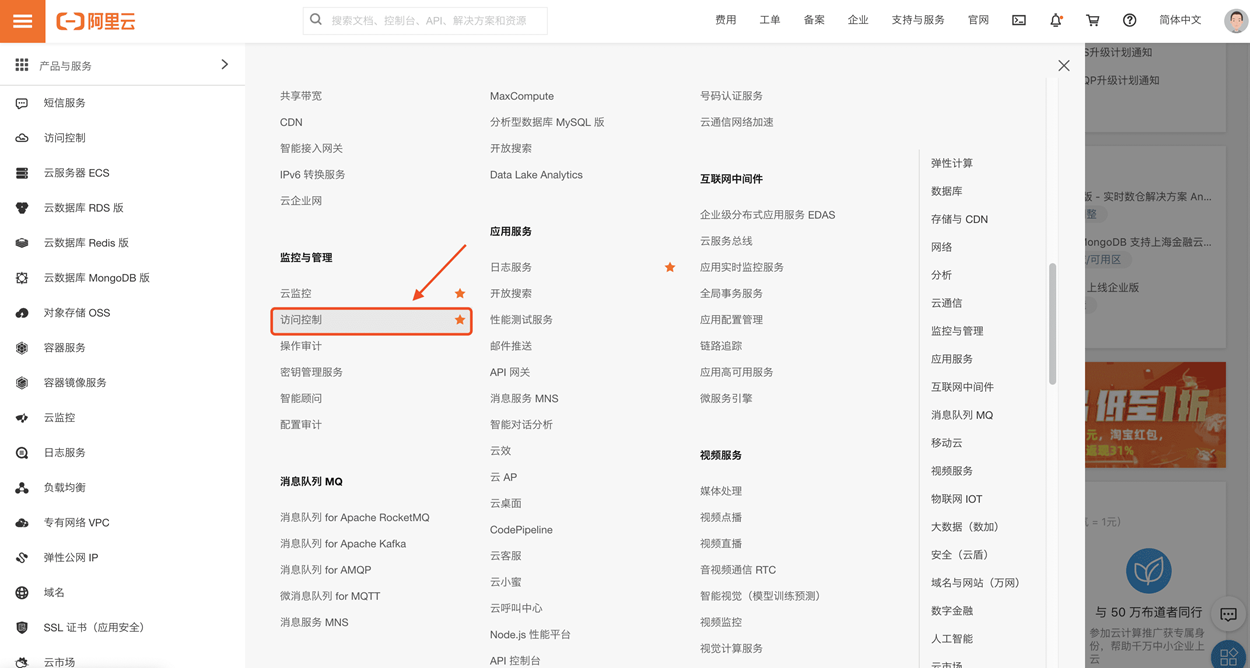This screenshot has height=668, width=1250.
Task: Open 音视频通信 RTC link
Action: [738, 570]
